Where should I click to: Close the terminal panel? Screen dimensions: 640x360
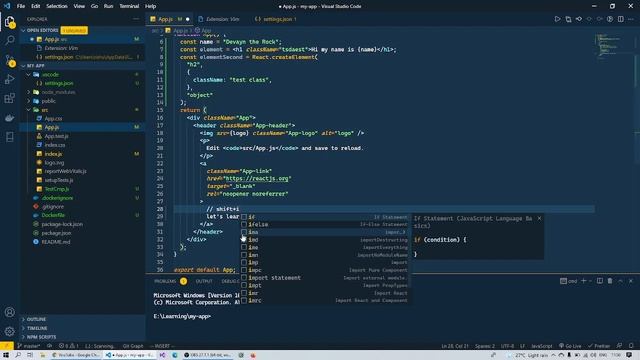[x=631, y=281]
